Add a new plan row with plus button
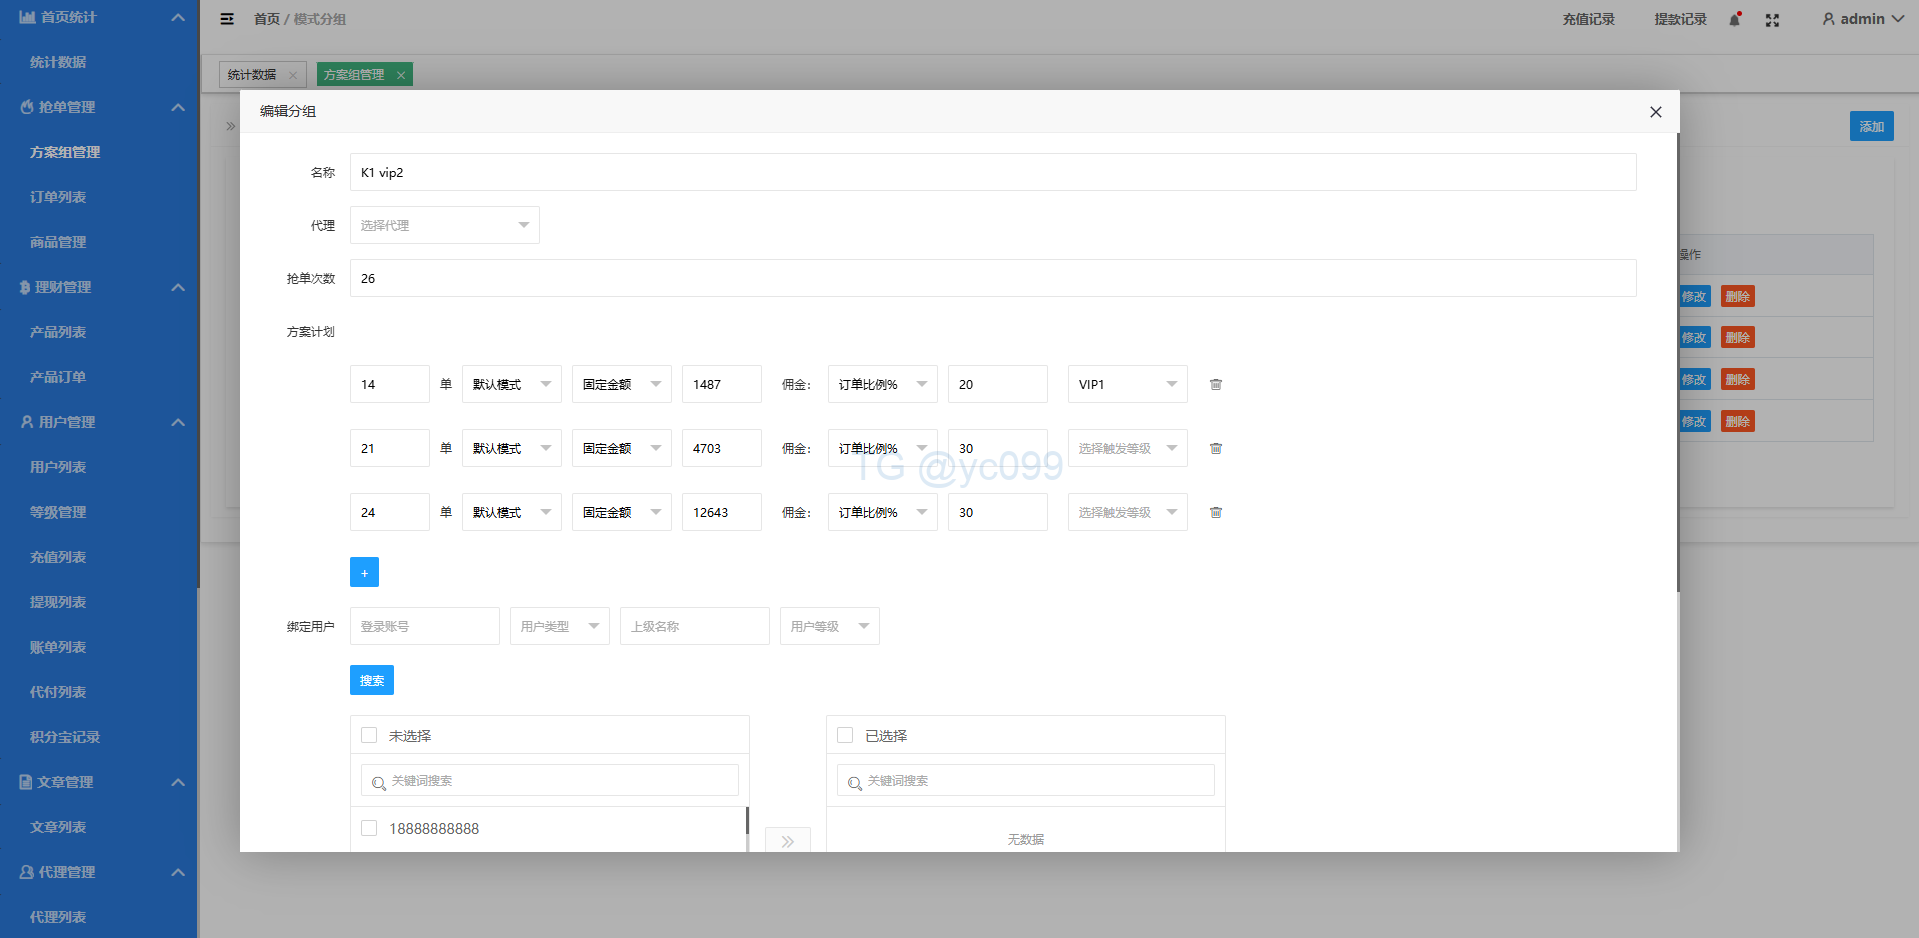 (x=364, y=572)
